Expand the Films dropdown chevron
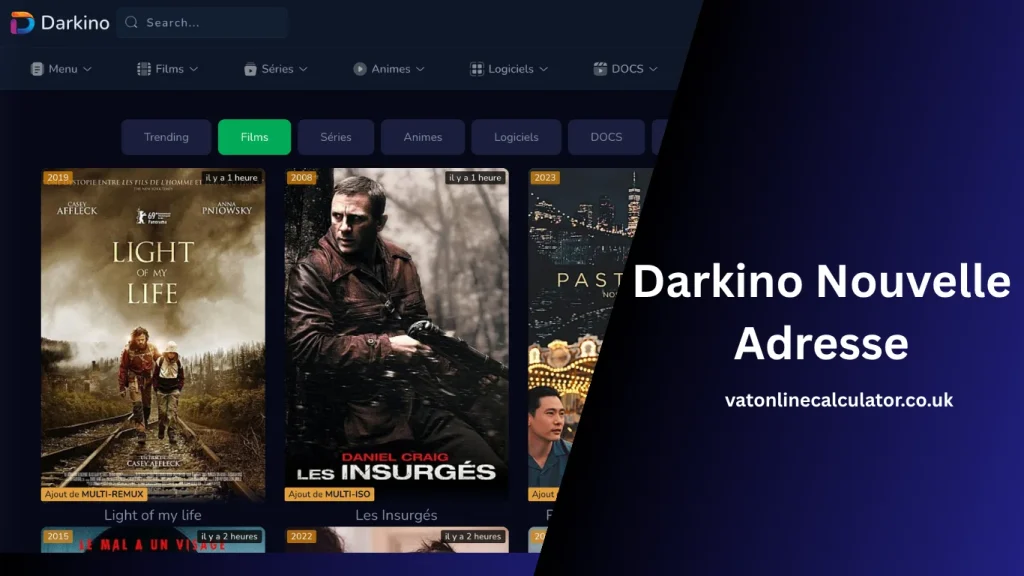This screenshot has width=1024, height=576. coord(194,69)
